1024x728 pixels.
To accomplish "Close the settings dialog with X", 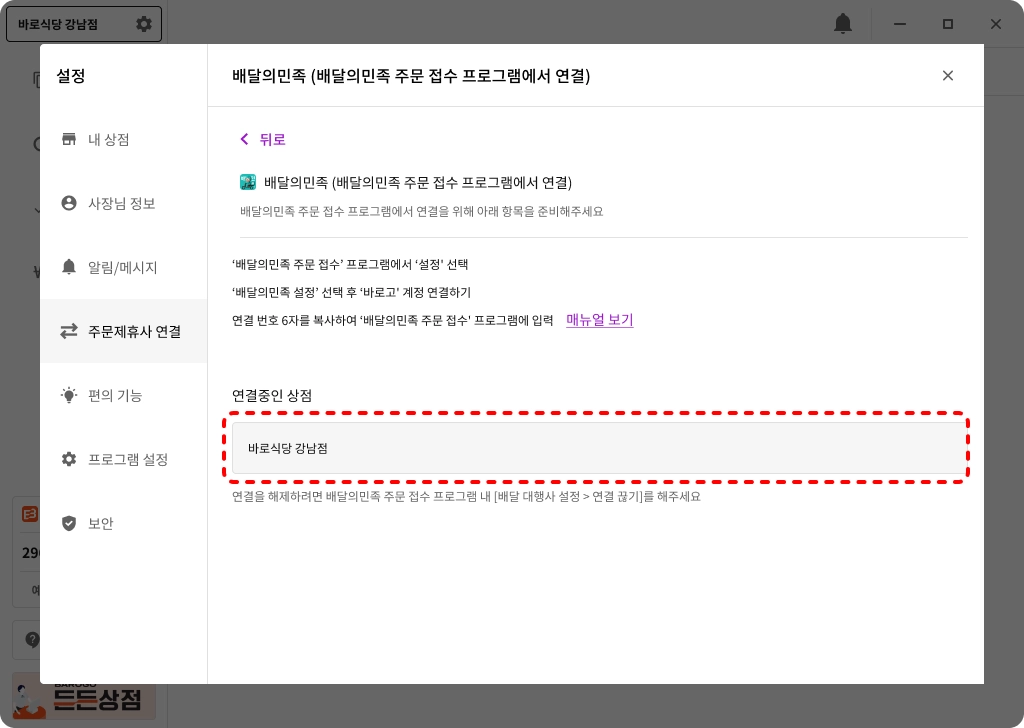I will (x=948, y=76).
